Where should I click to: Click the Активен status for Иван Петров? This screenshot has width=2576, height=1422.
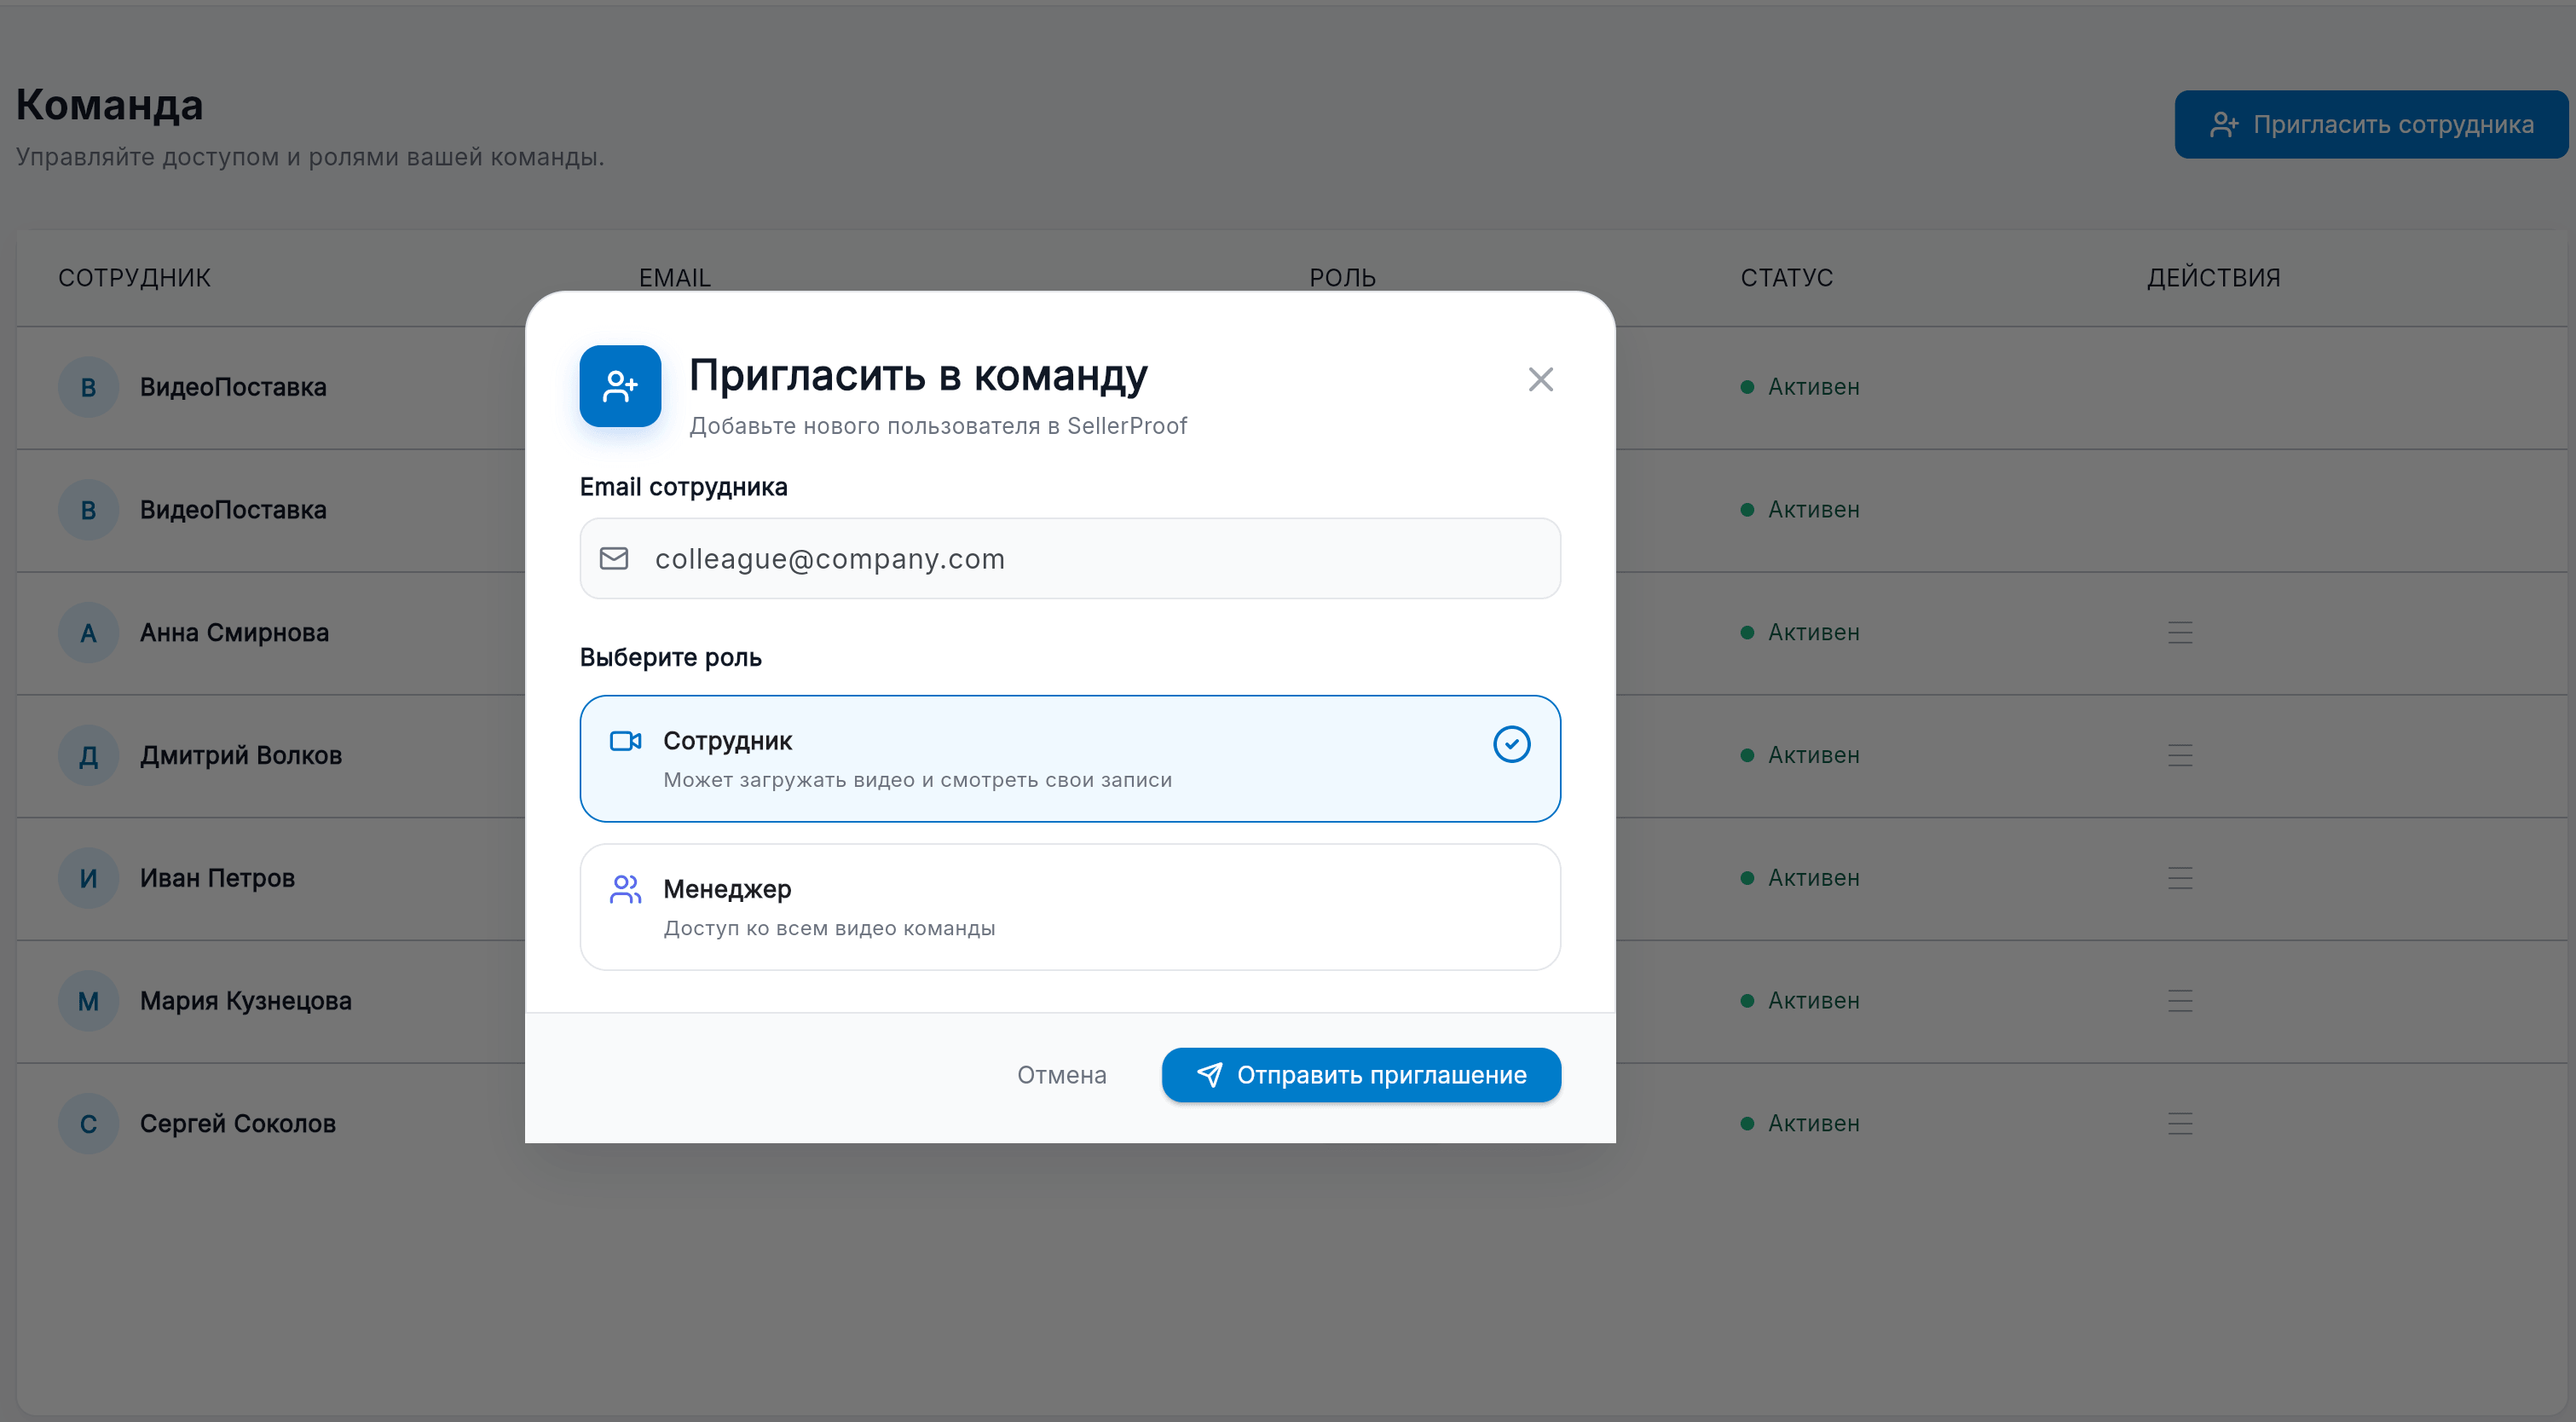(1800, 878)
